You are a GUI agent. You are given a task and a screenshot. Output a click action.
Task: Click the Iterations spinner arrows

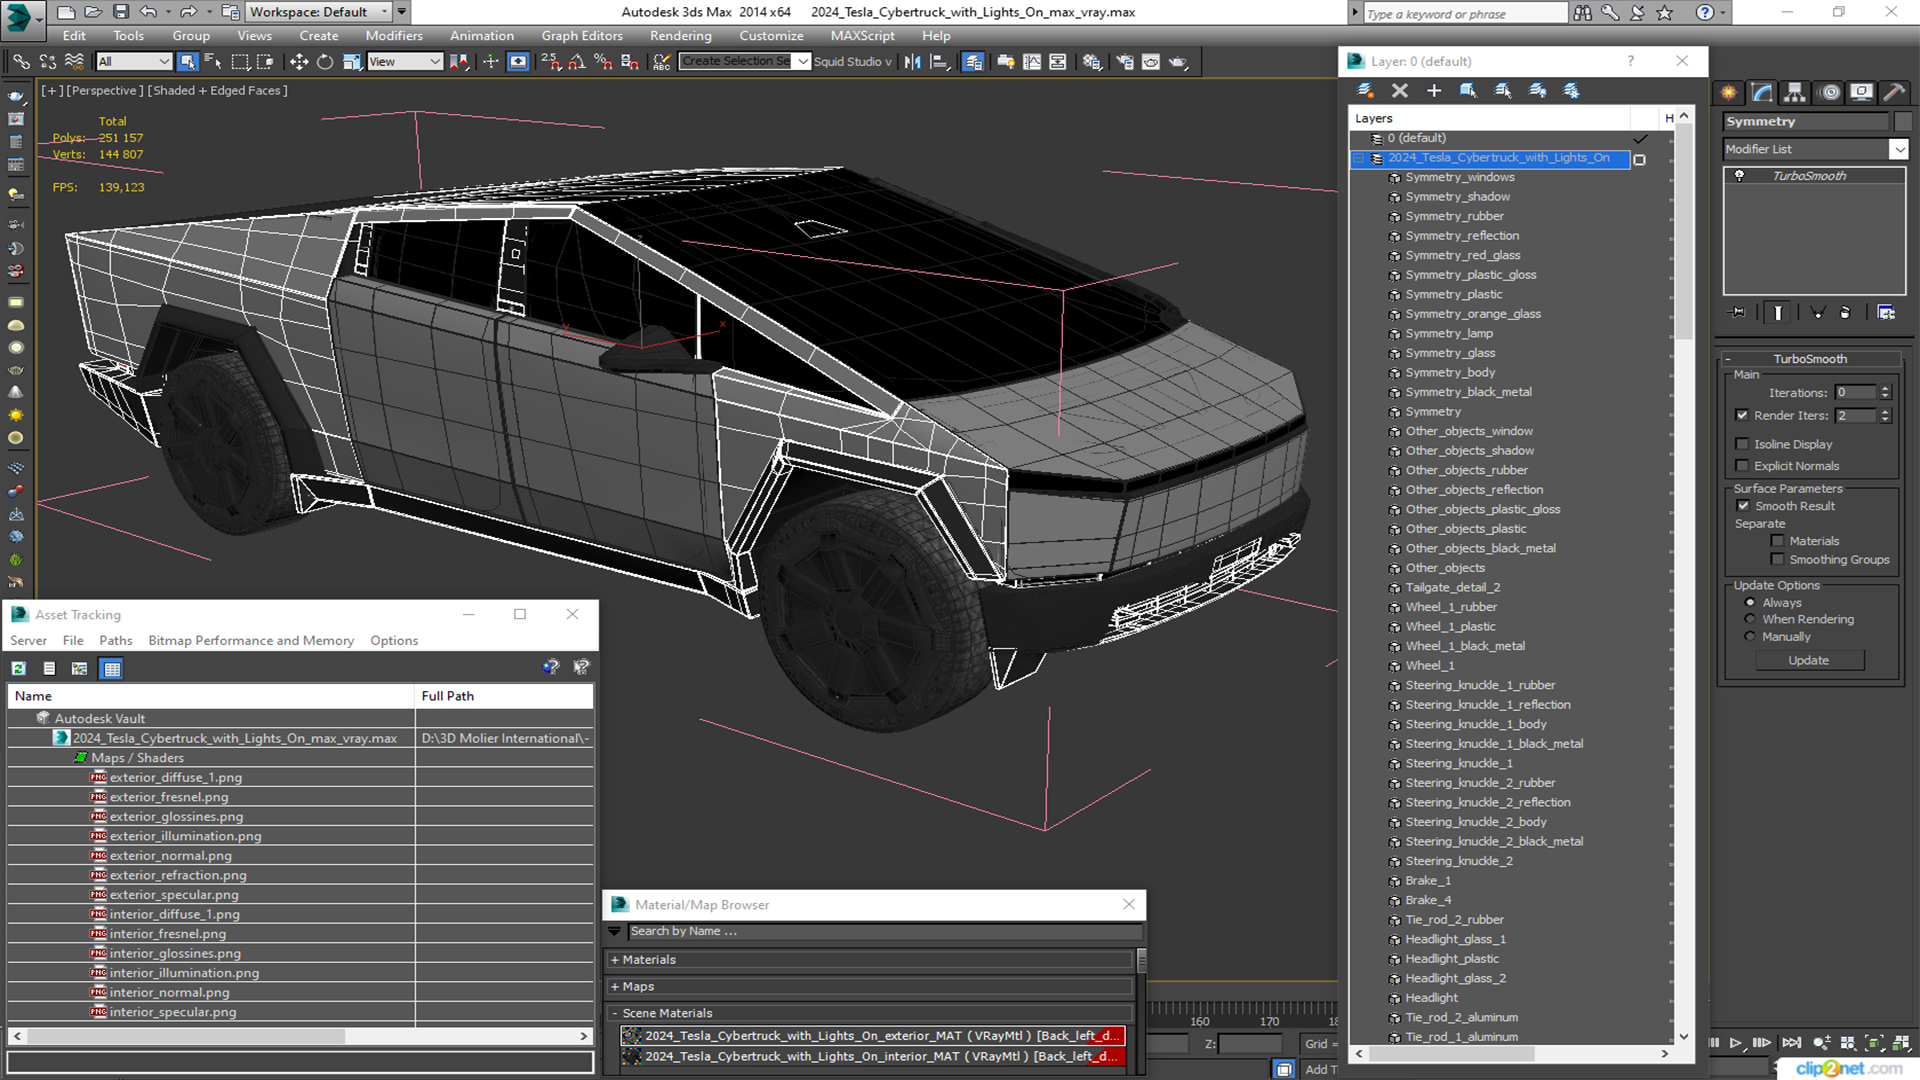pos(1885,393)
